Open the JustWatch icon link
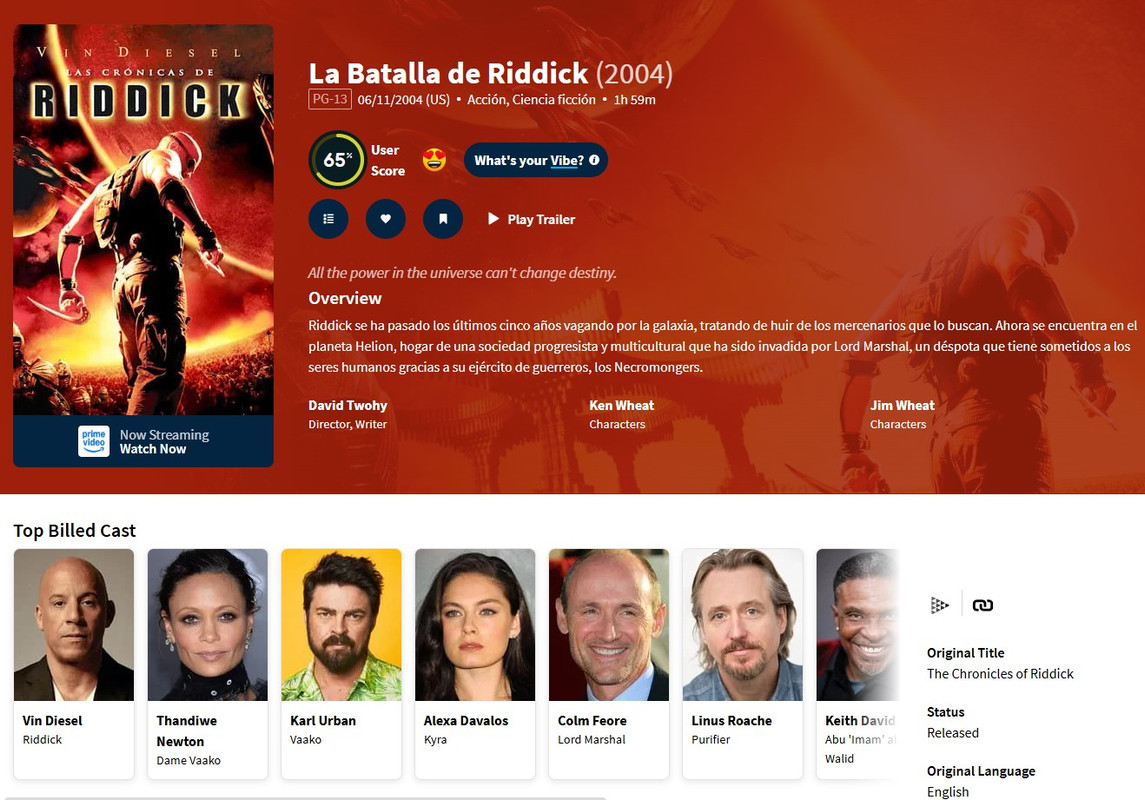 coord(939,605)
